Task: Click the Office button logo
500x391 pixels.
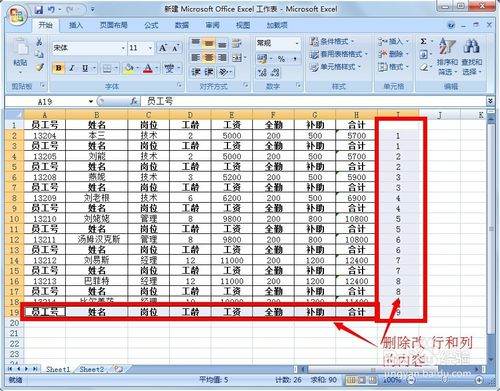Action: [17, 15]
